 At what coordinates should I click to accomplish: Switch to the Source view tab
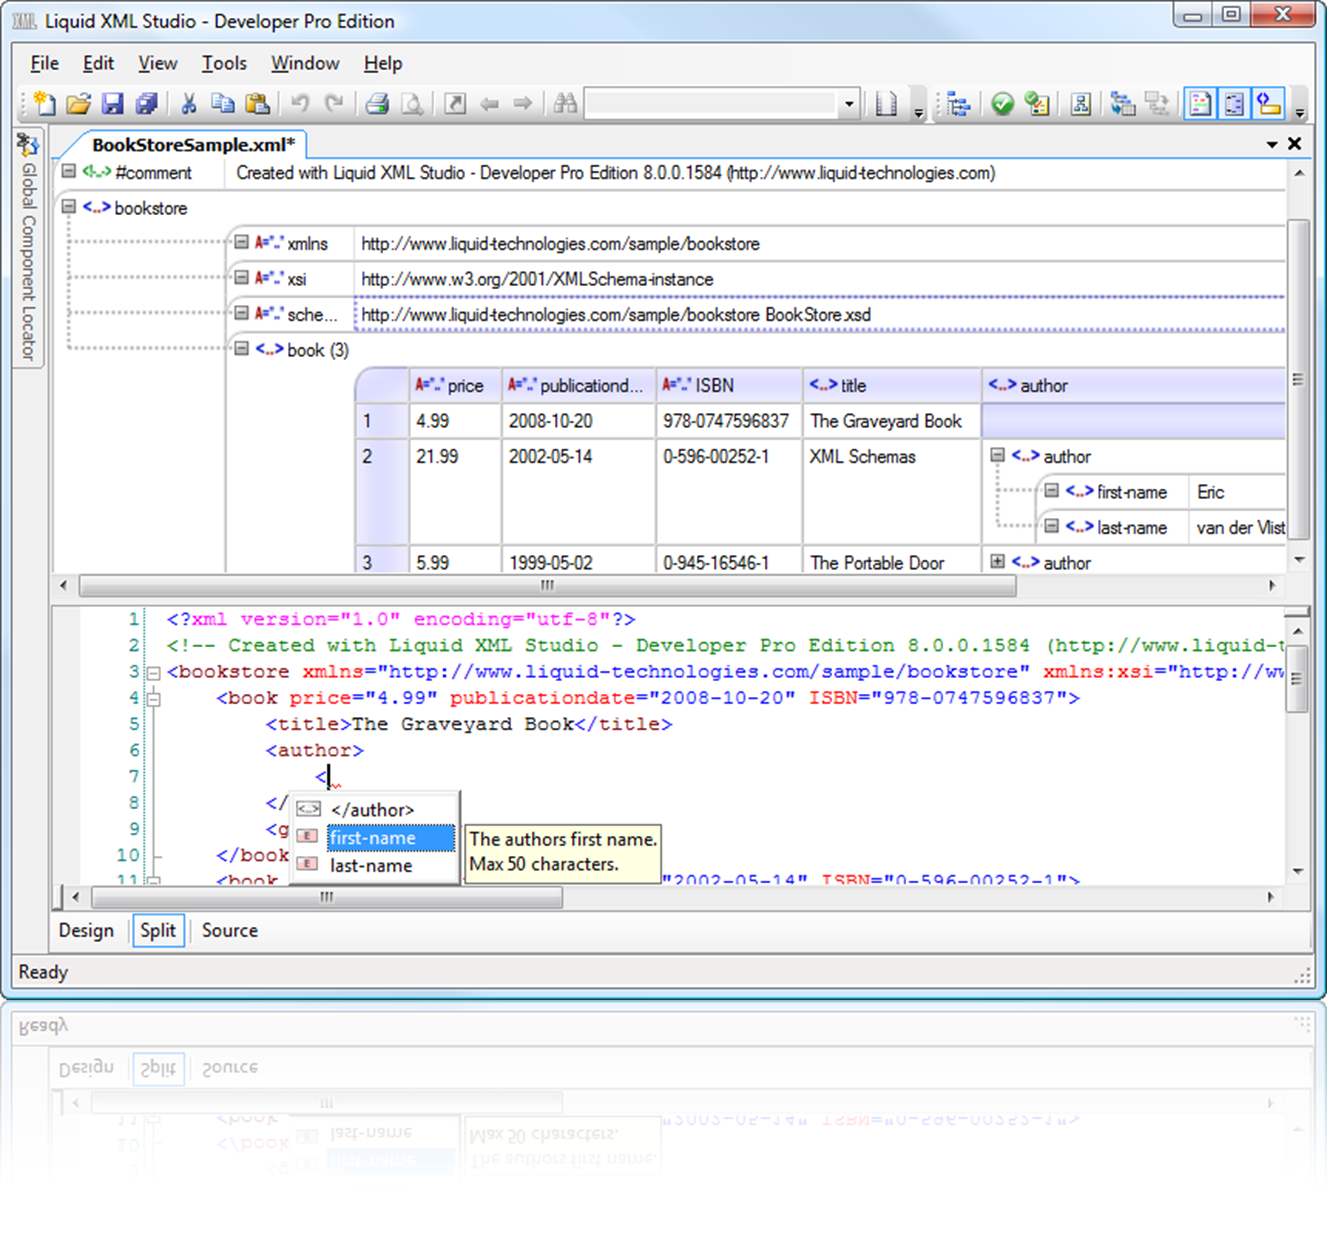[x=229, y=930]
